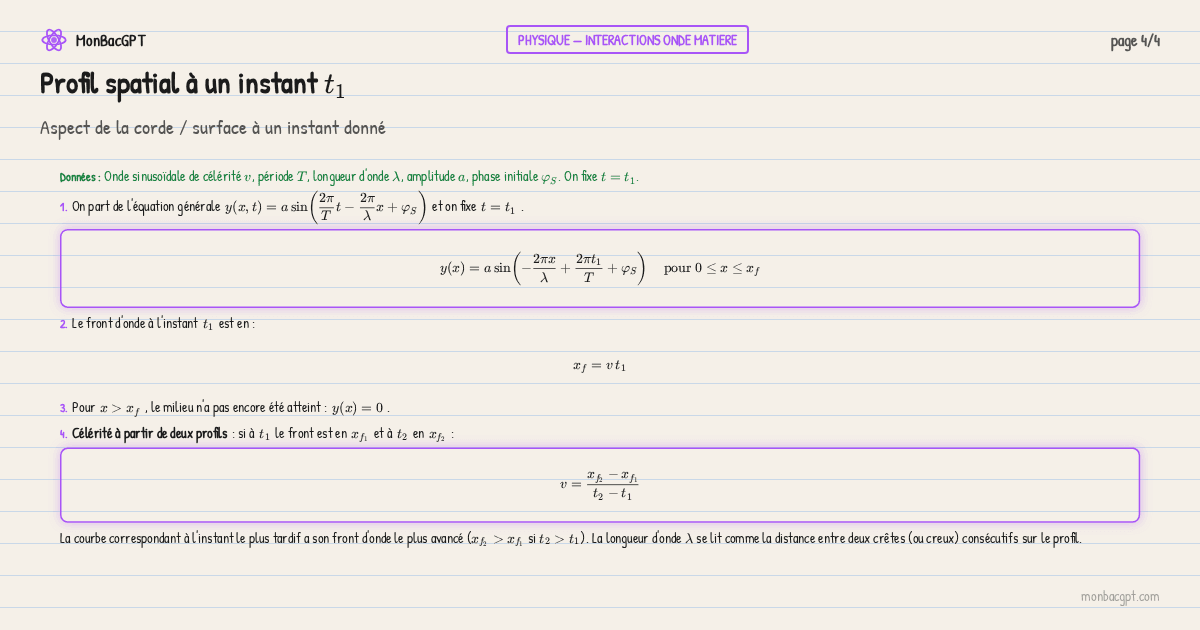Click the green 'Données :' label
Screen dimensions: 1200x630
[x=79, y=177]
